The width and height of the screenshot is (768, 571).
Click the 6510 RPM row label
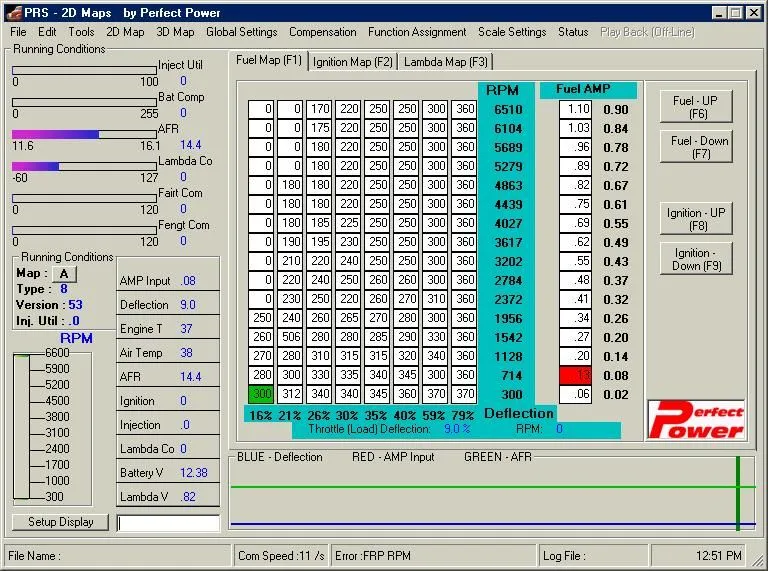coord(508,110)
